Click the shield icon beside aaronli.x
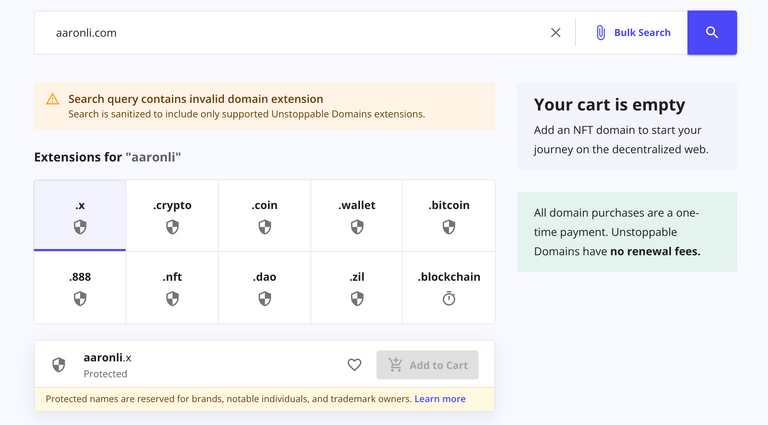 tap(59, 365)
